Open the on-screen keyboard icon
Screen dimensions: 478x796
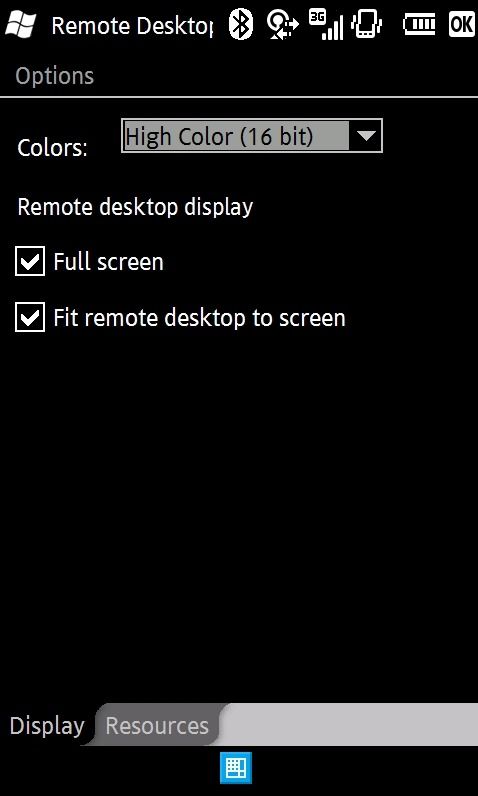(x=236, y=768)
